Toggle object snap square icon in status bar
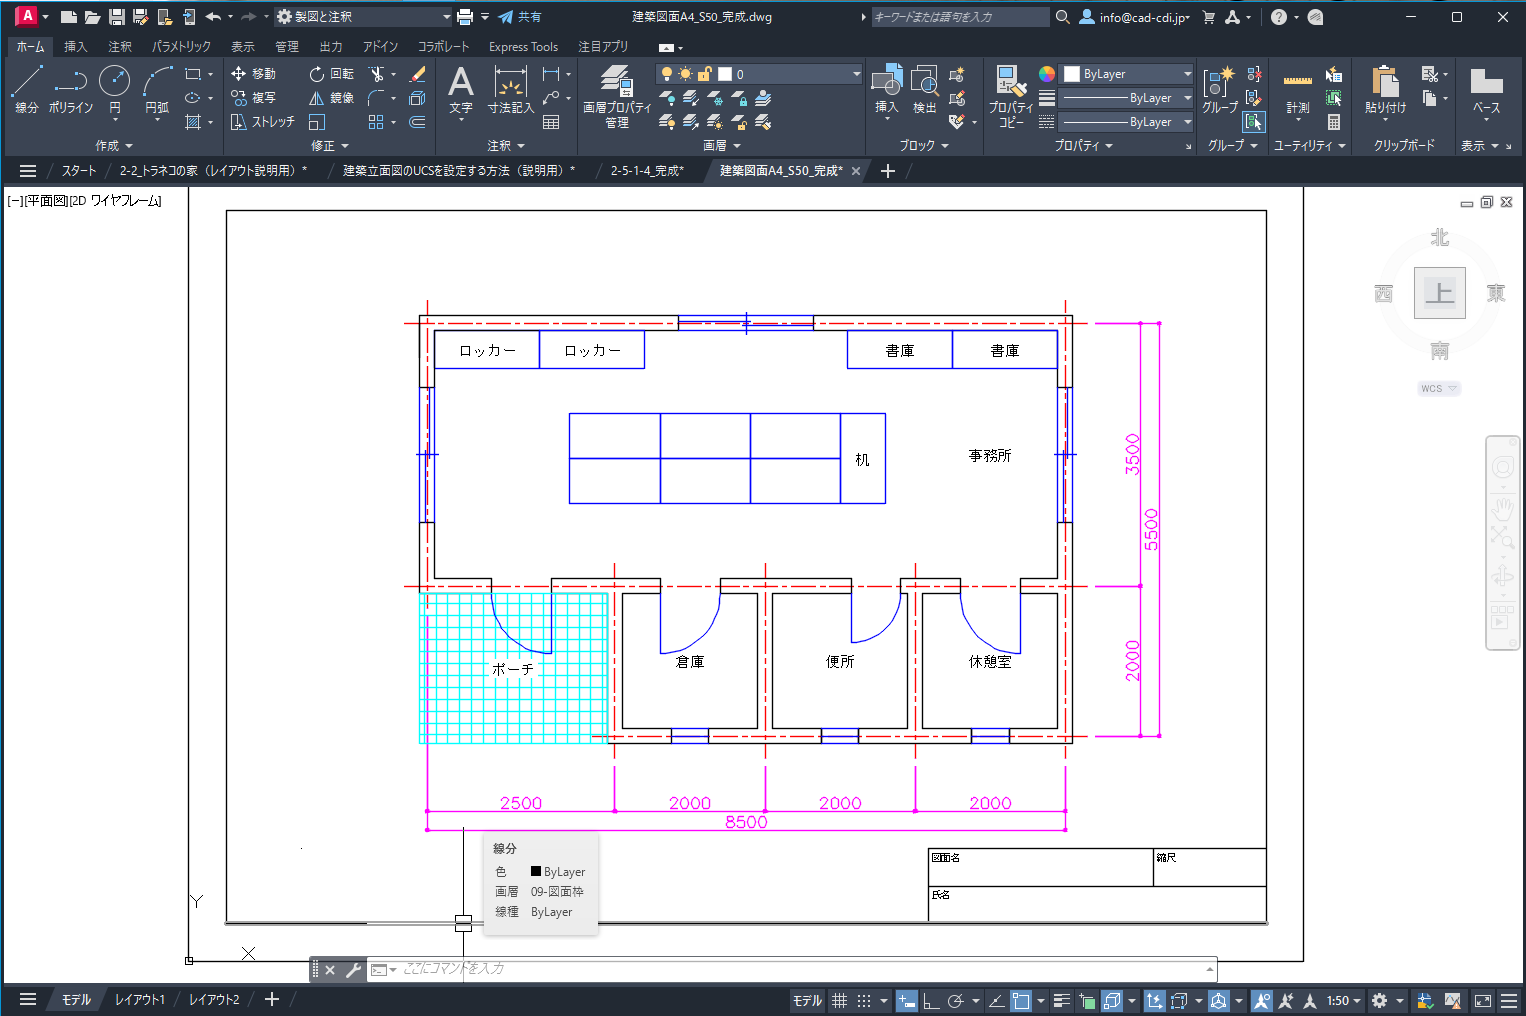The width and height of the screenshot is (1526, 1016). click(x=1021, y=1000)
